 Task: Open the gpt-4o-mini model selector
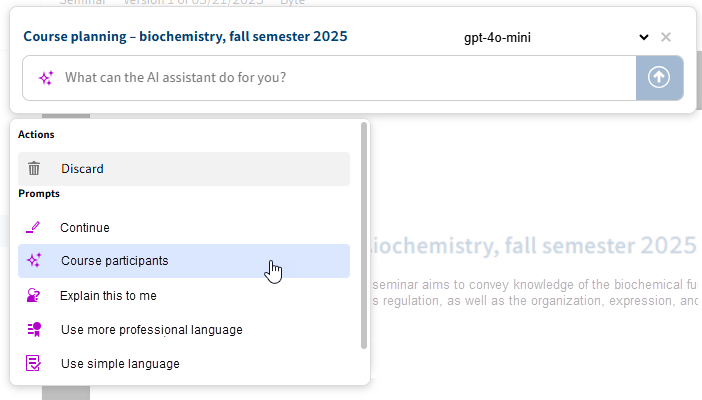pos(556,37)
